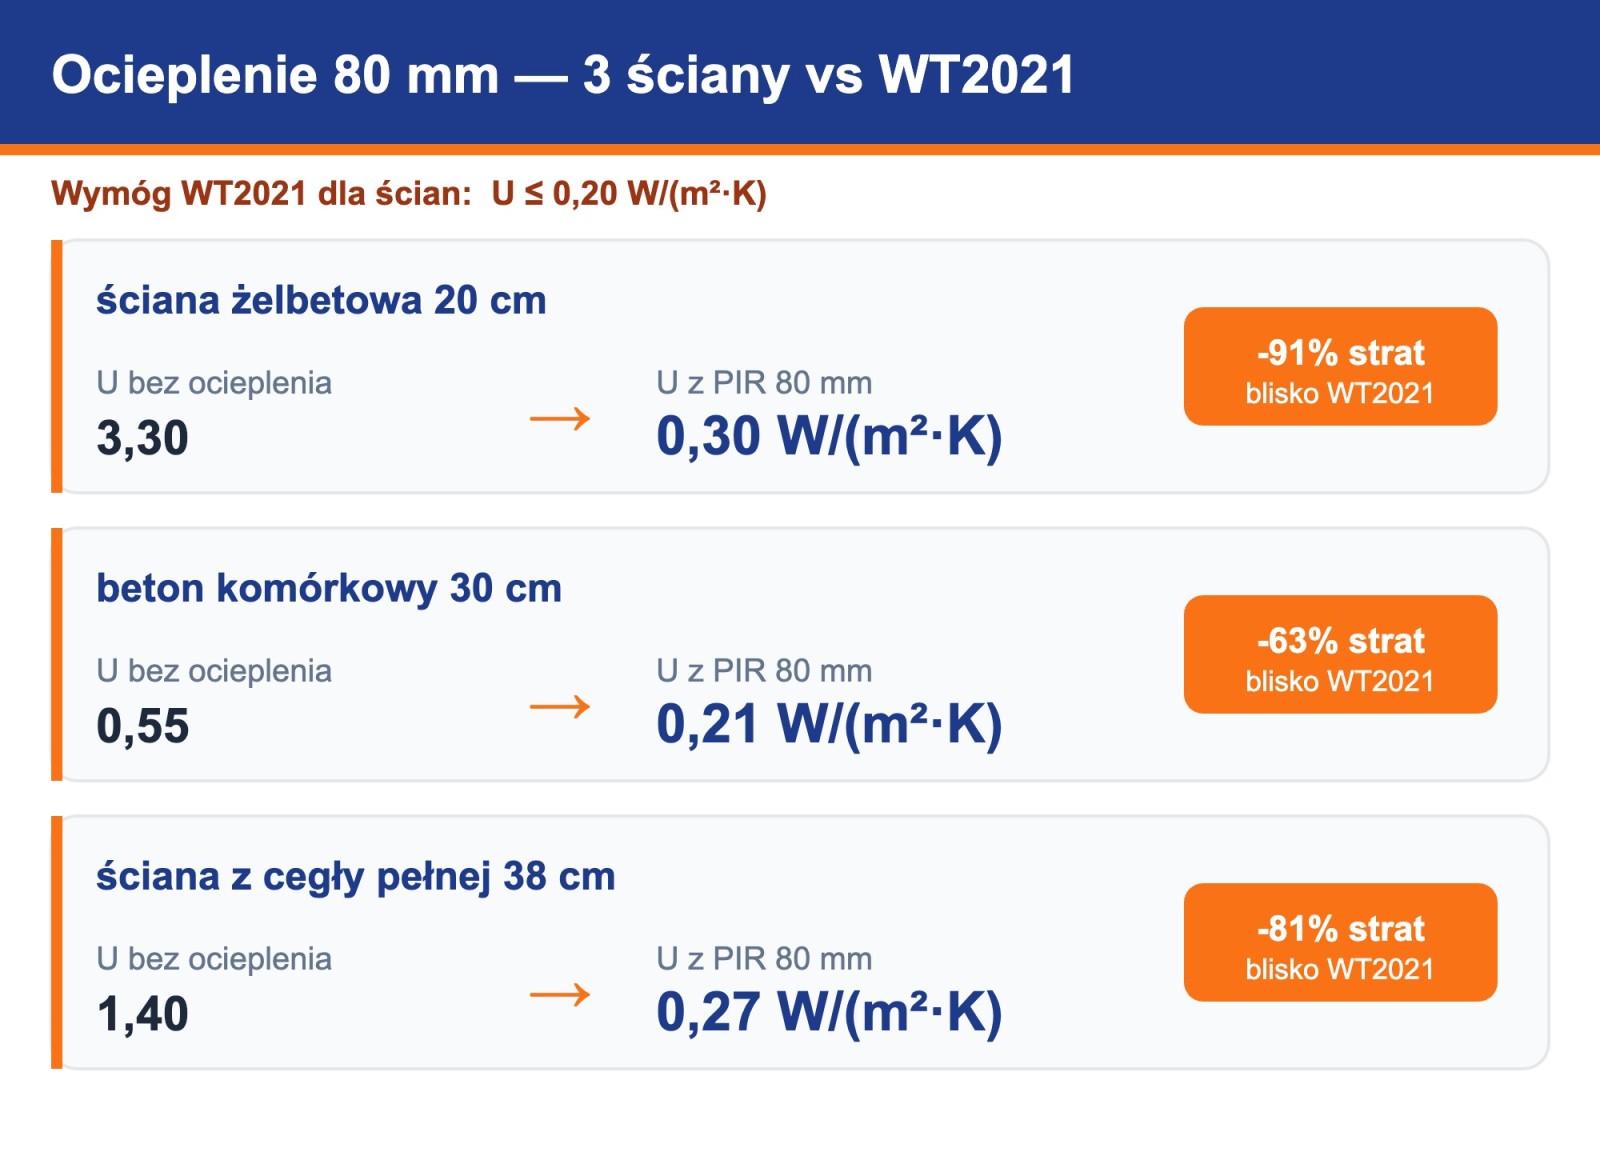Open the ściana z cegły pełnej heading
This screenshot has height=1152, width=1600.
pyautogui.click(x=356, y=876)
